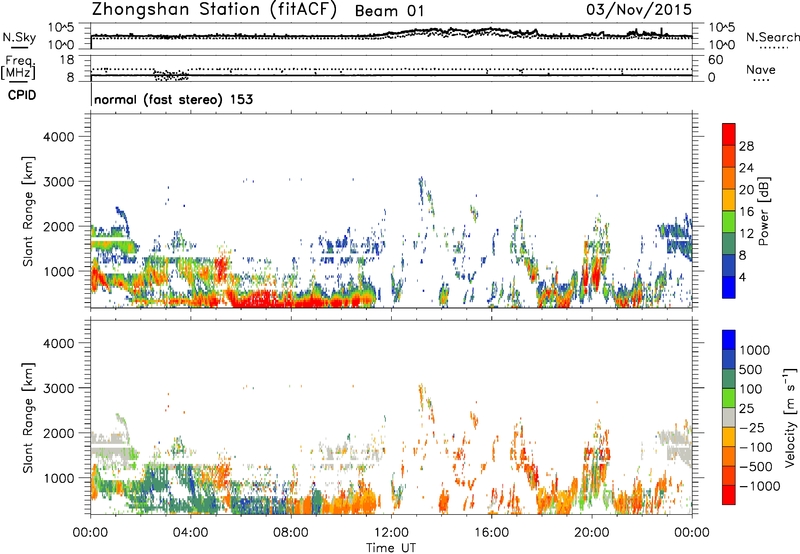This screenshot has width=800, height=554.
Task: Click the '1000' Velocity colorbar tick
Action: click(754, 350)
